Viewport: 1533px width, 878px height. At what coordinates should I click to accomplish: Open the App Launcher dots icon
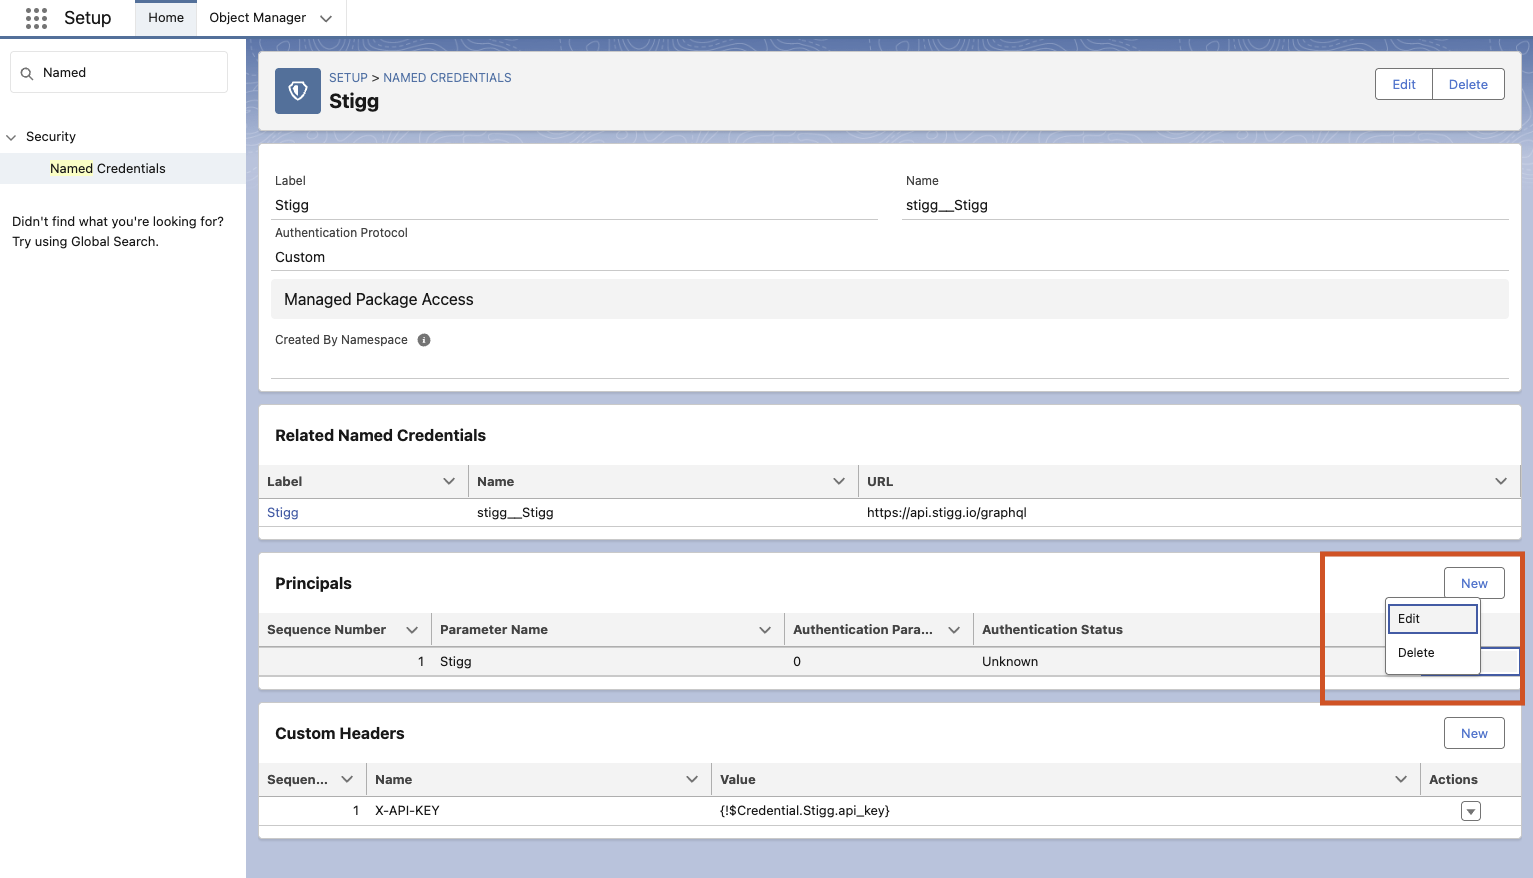(36, 18)
